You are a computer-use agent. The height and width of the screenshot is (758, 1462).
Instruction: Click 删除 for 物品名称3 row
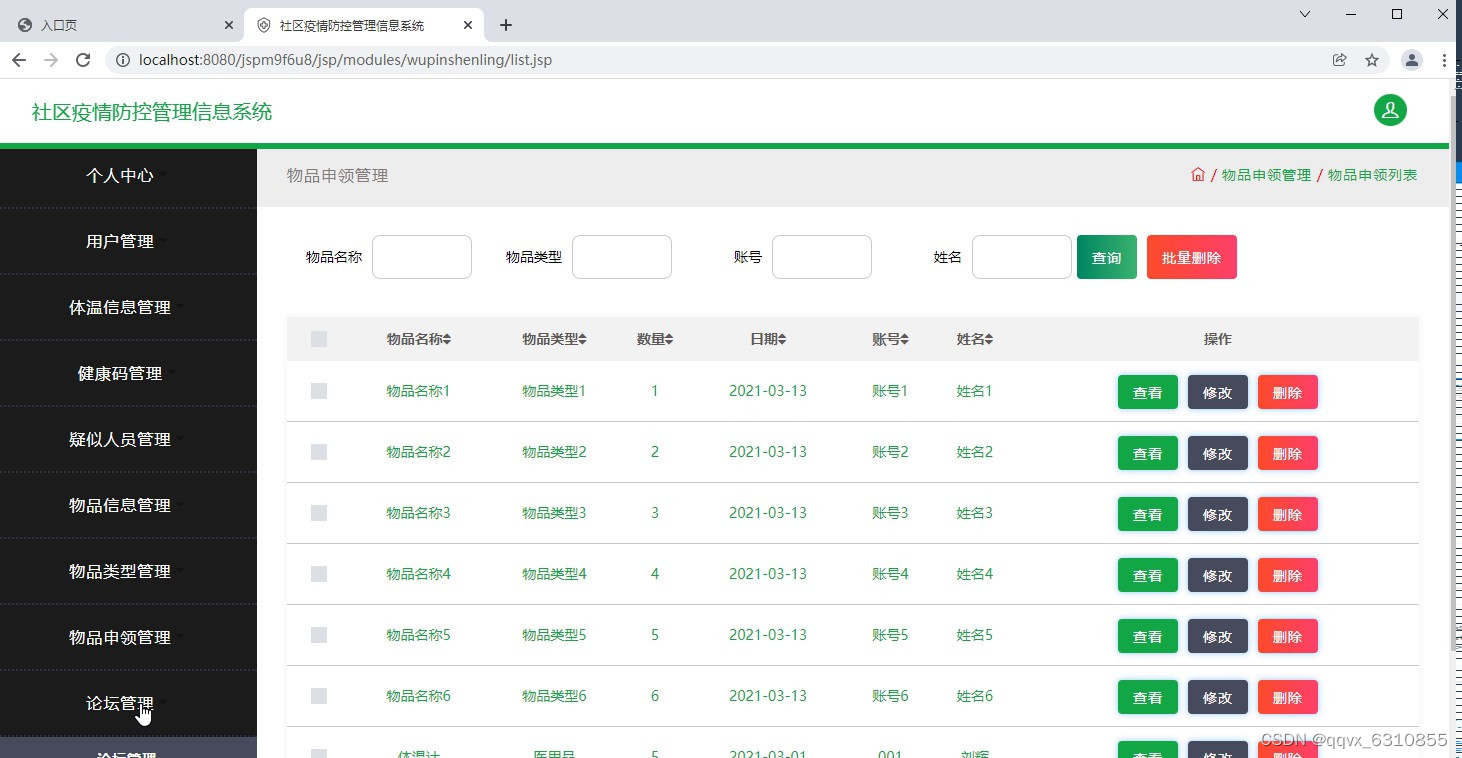pos(1288,514)
